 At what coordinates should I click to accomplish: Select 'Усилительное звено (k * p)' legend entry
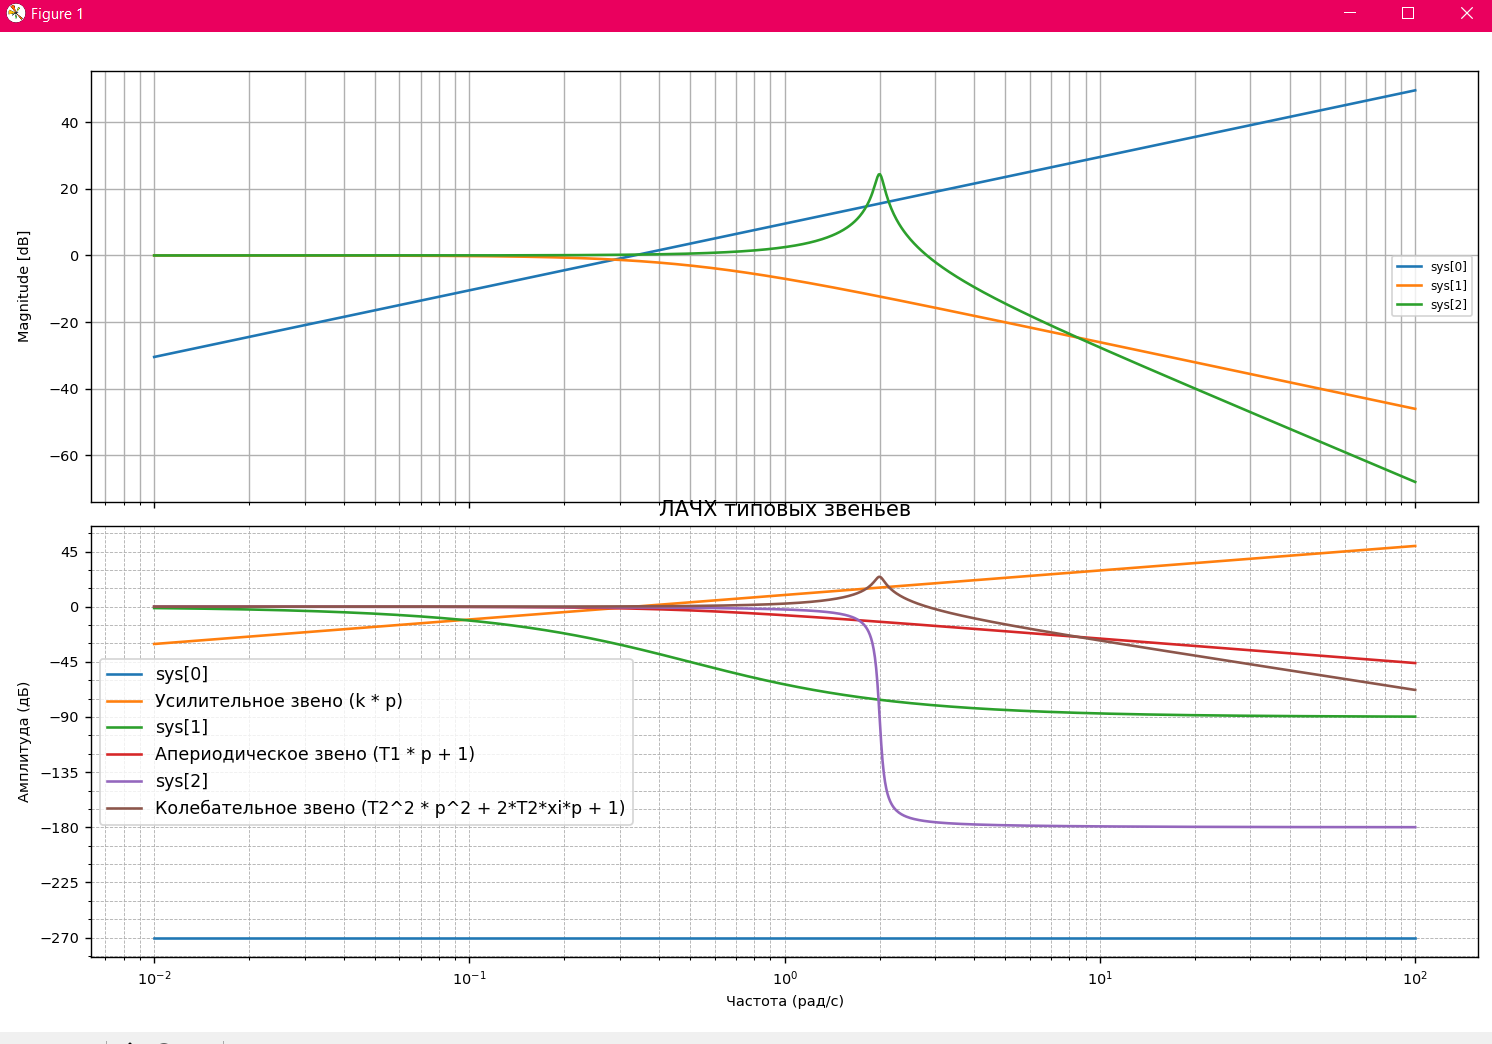pyautogui.click(x=278, y=701)
